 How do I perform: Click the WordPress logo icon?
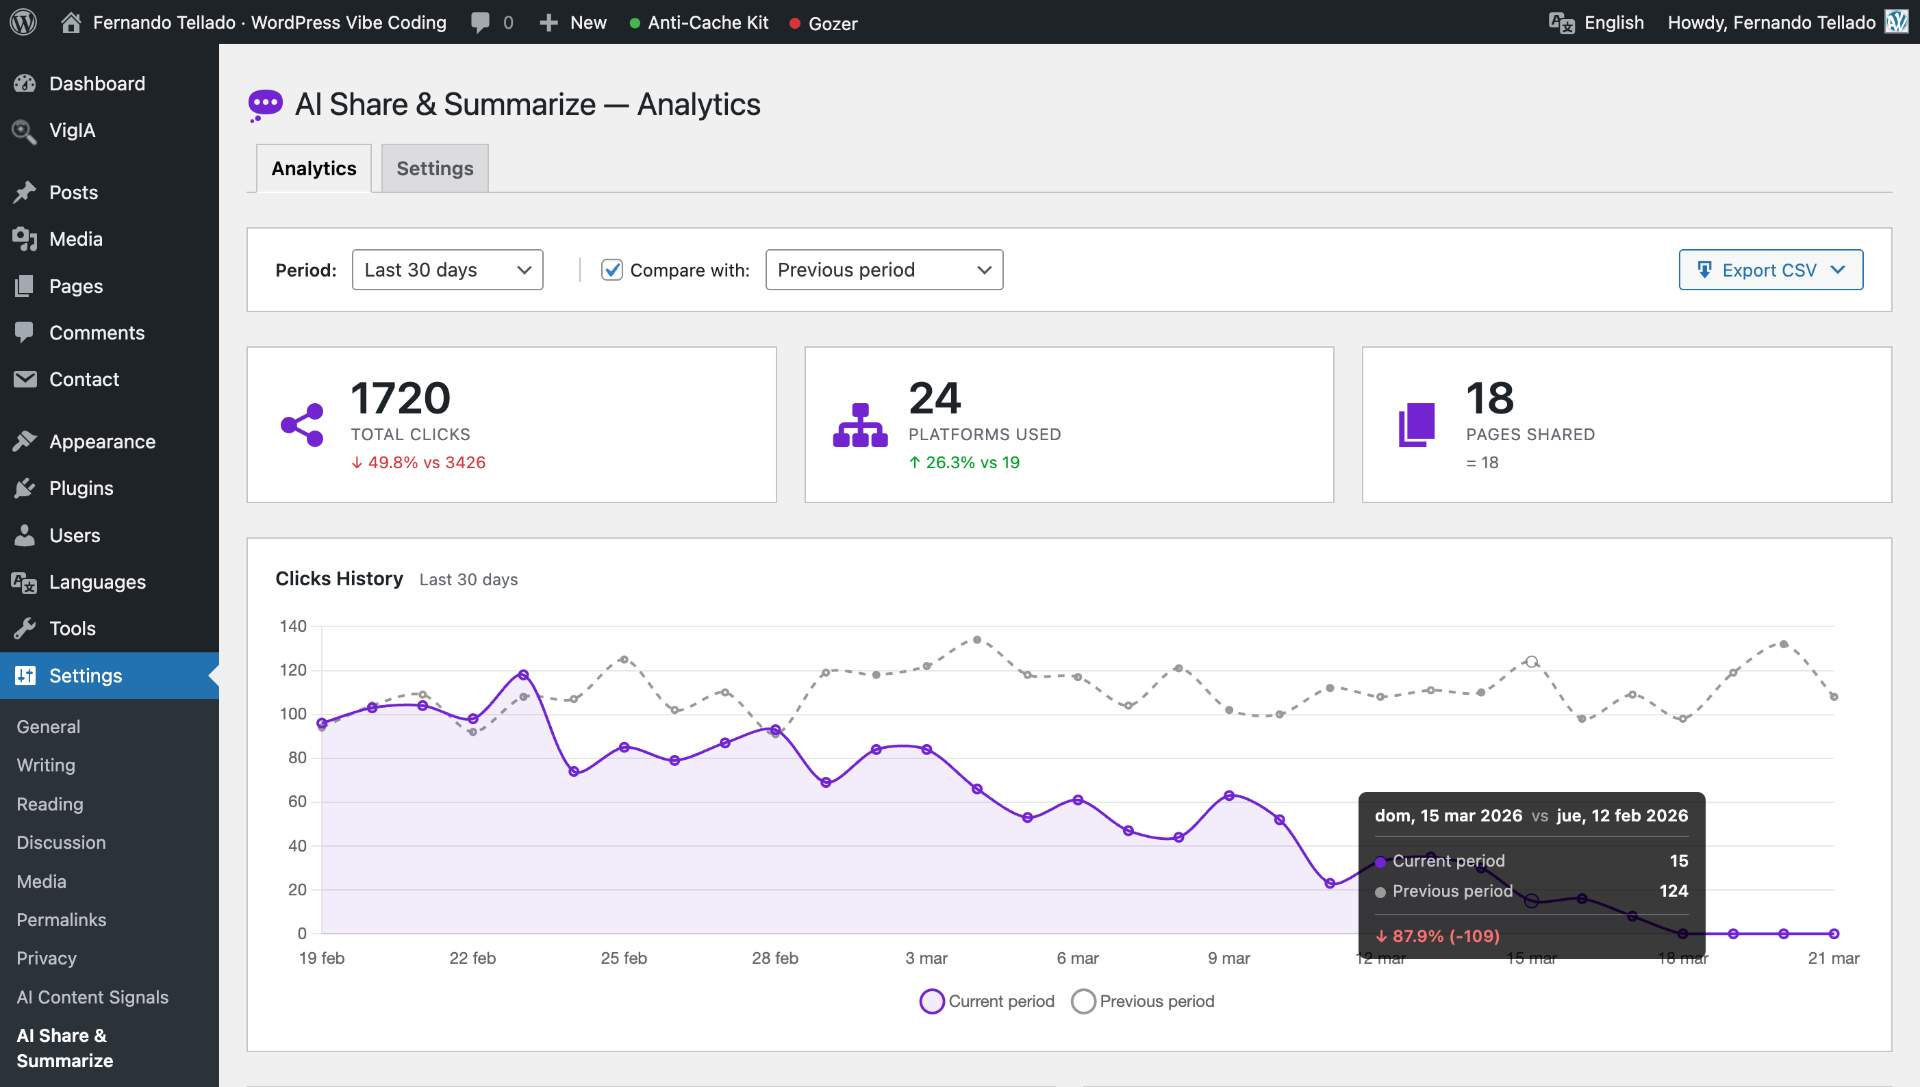tap(23, 22)
